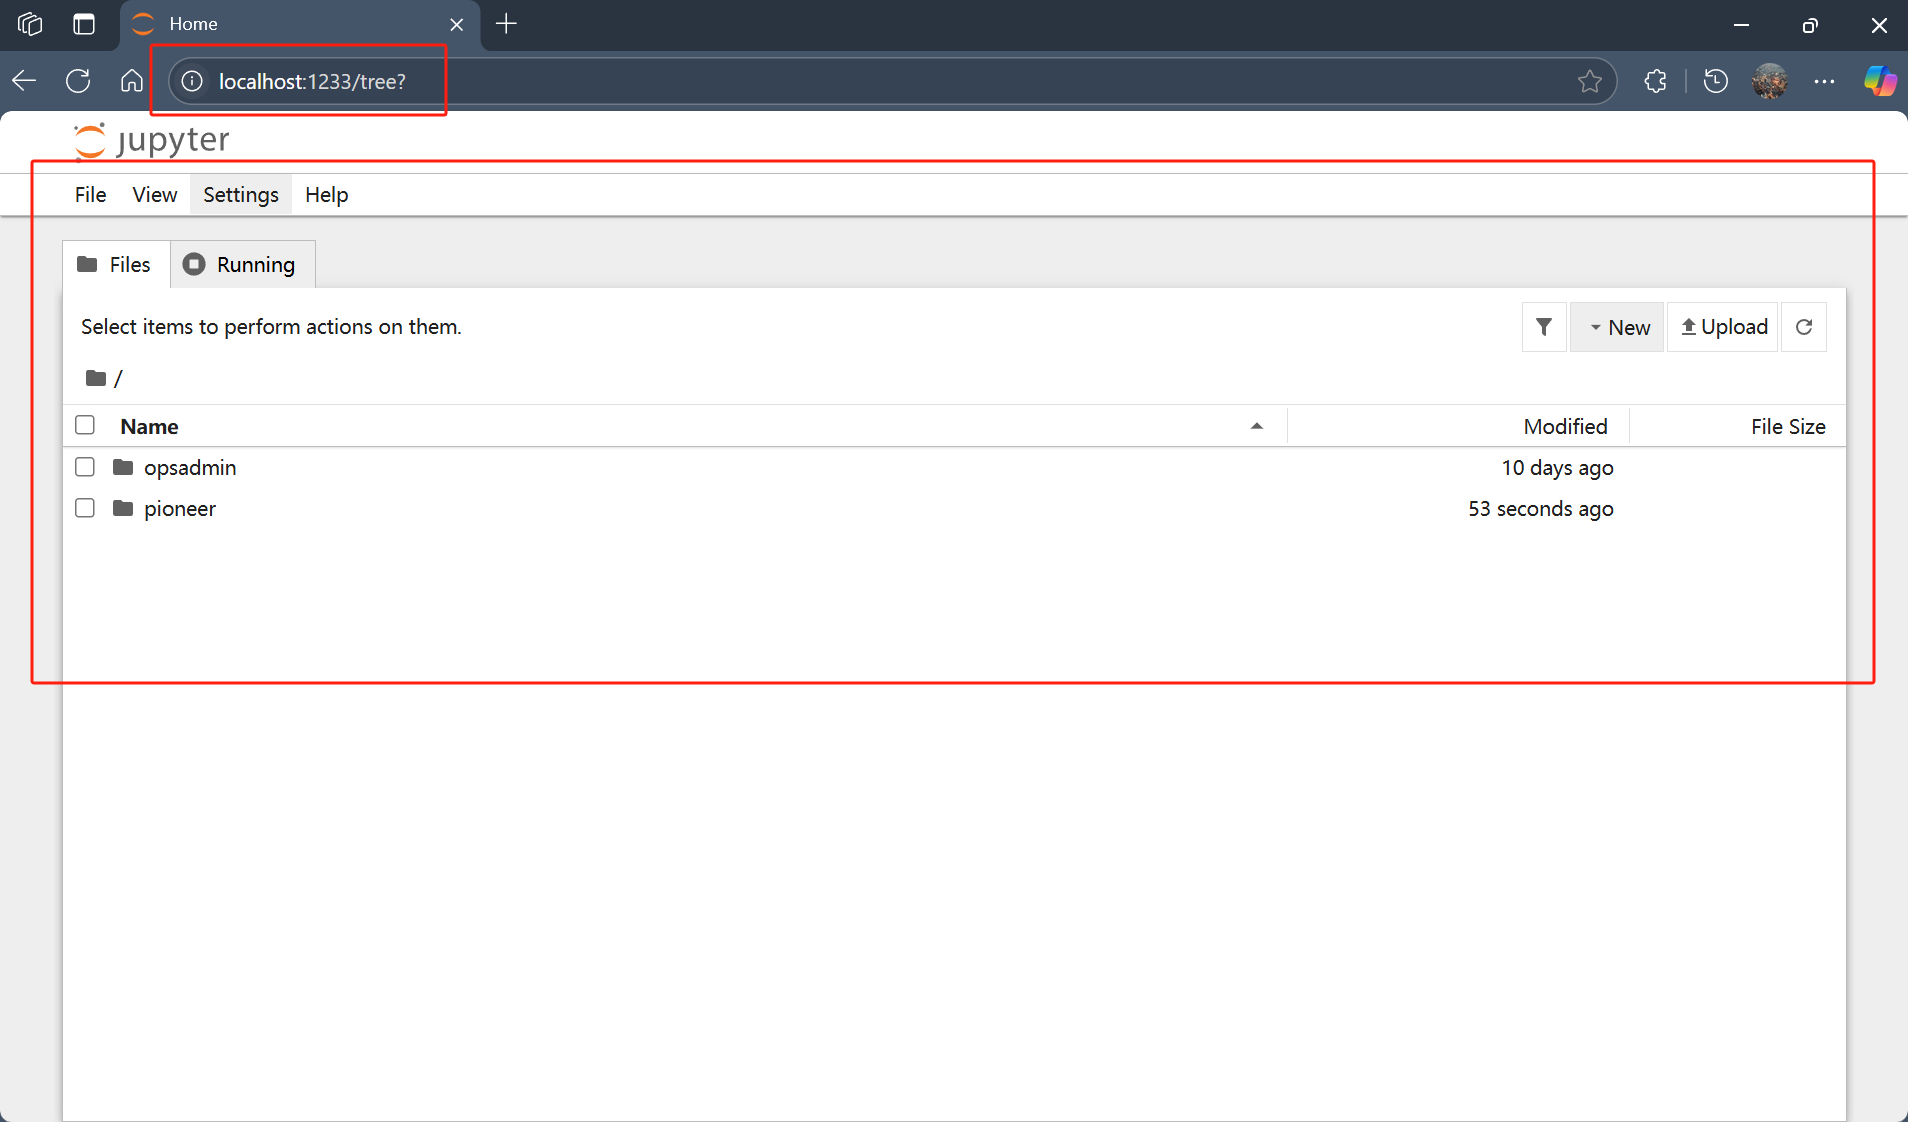Check the pioneer folder checkbox

pyautogui.click(x=85, y=508)
